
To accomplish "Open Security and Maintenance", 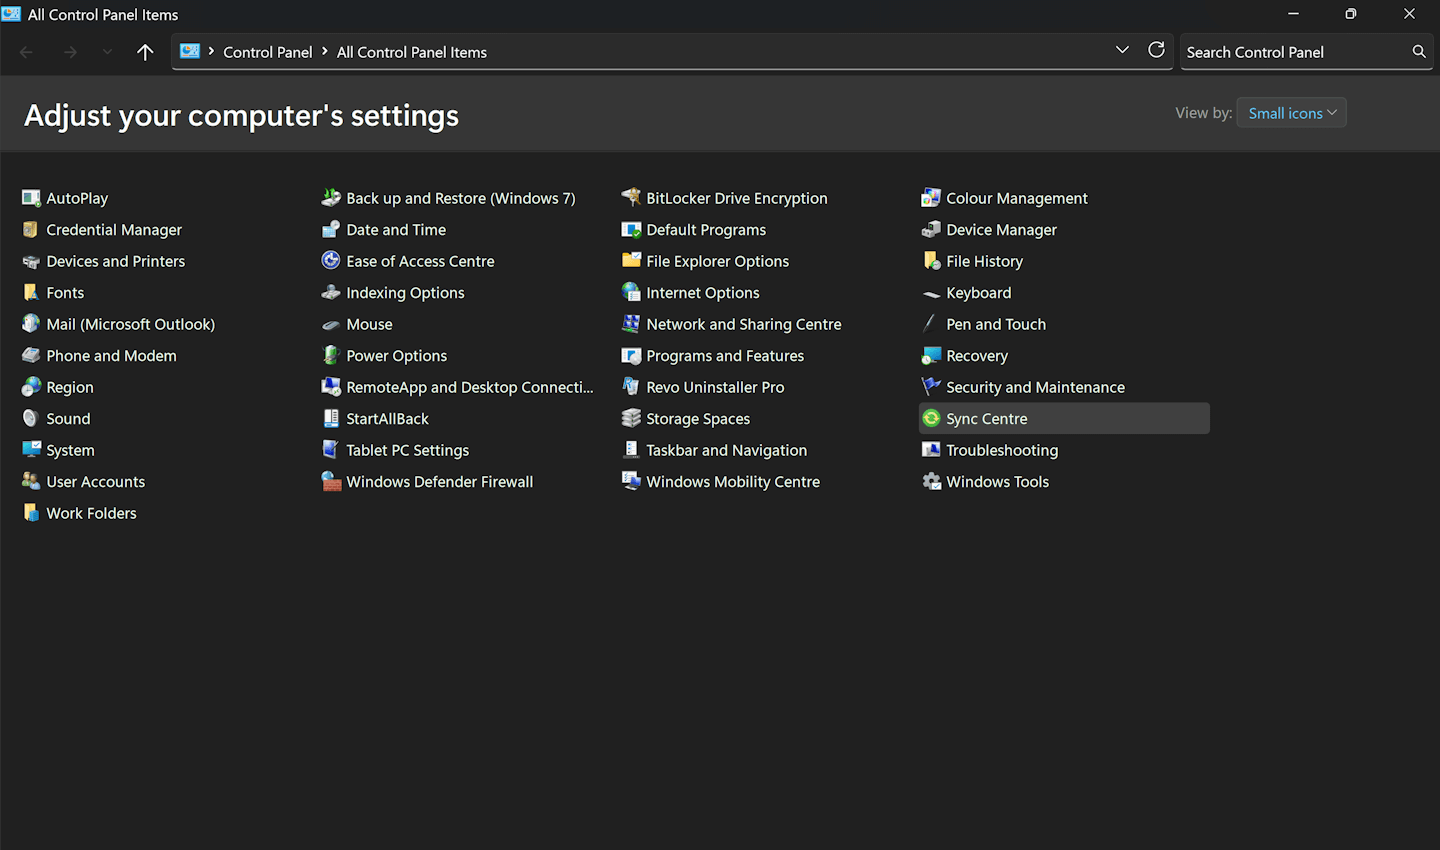I will [1035, 387].
